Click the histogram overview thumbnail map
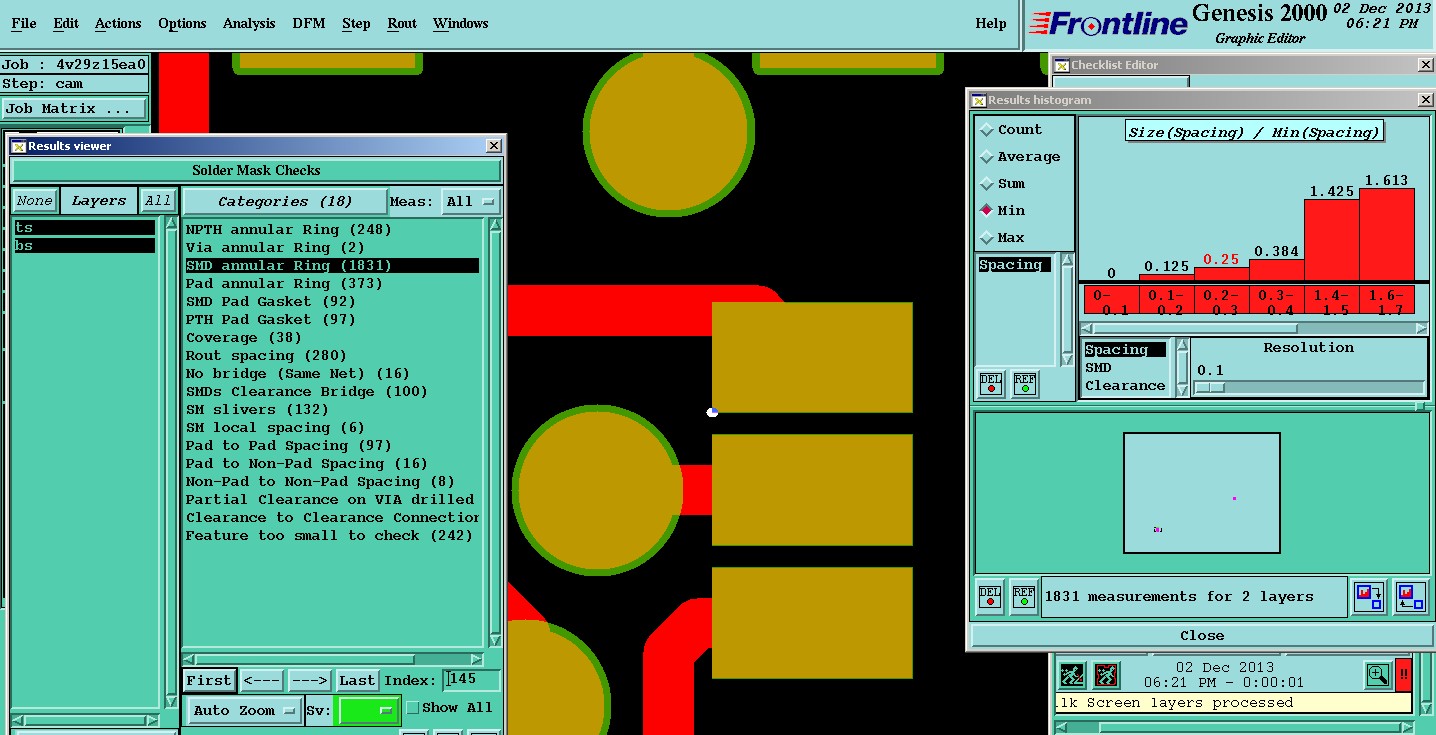 click(x=1201, y=493)
